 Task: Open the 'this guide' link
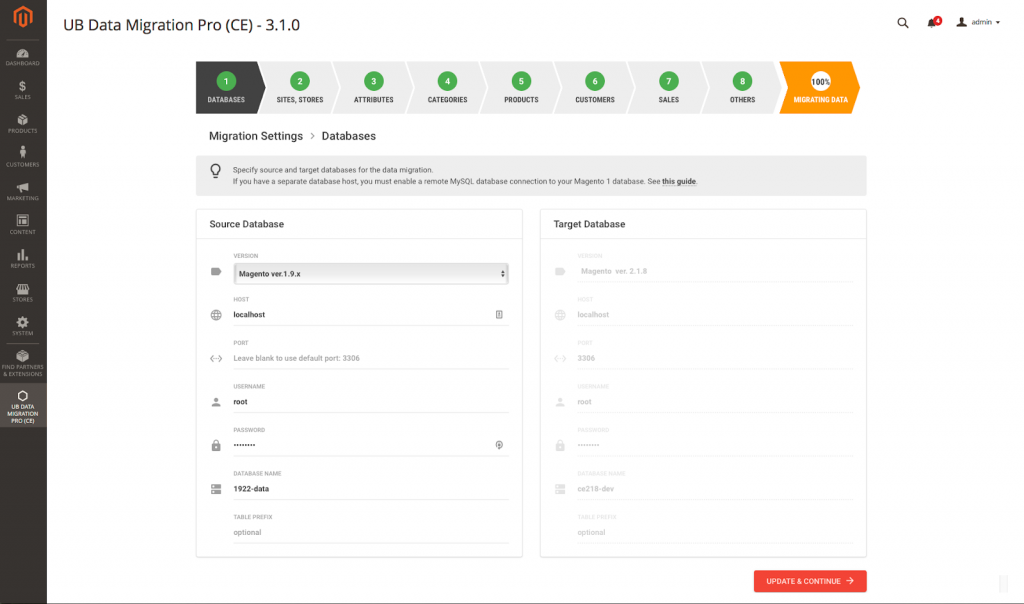coord(679,182)
